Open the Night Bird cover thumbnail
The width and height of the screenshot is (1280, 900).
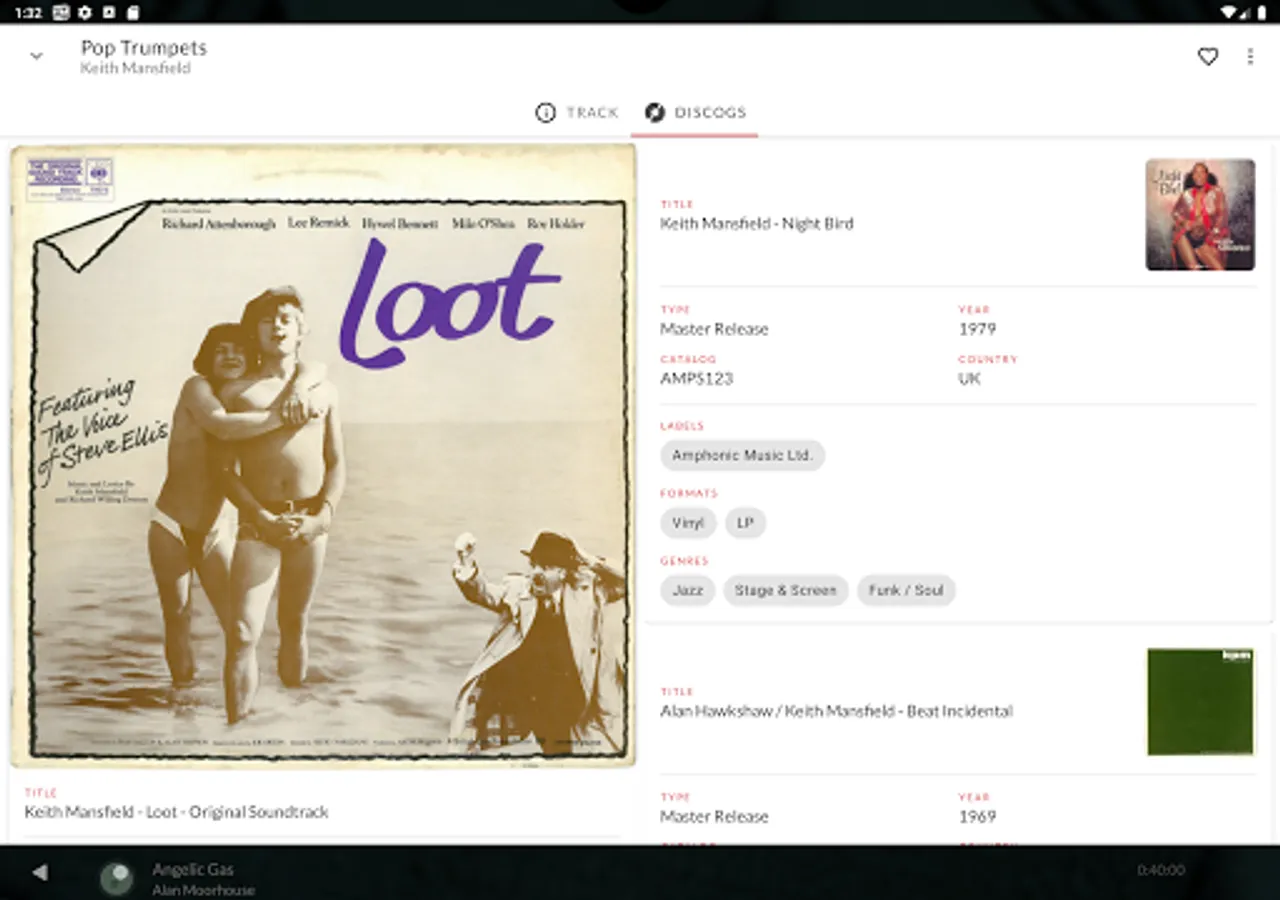point(1200,215)
